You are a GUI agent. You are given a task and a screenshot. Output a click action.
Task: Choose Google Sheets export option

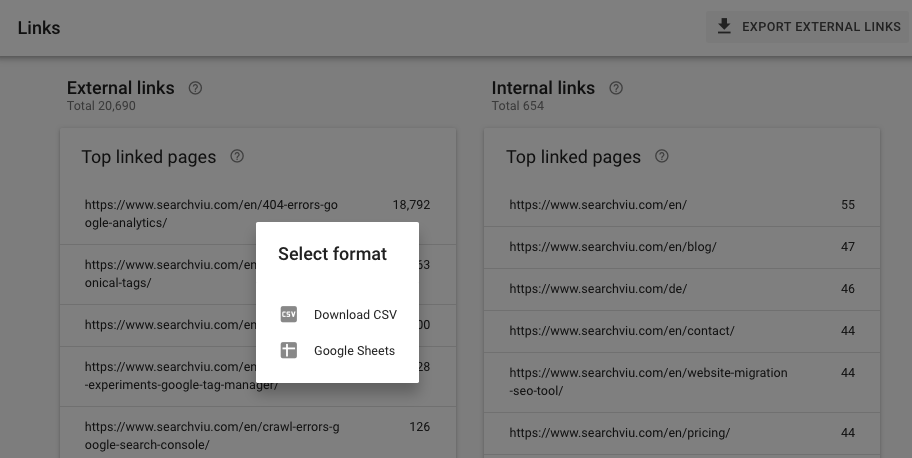click(x=354, y=350)
